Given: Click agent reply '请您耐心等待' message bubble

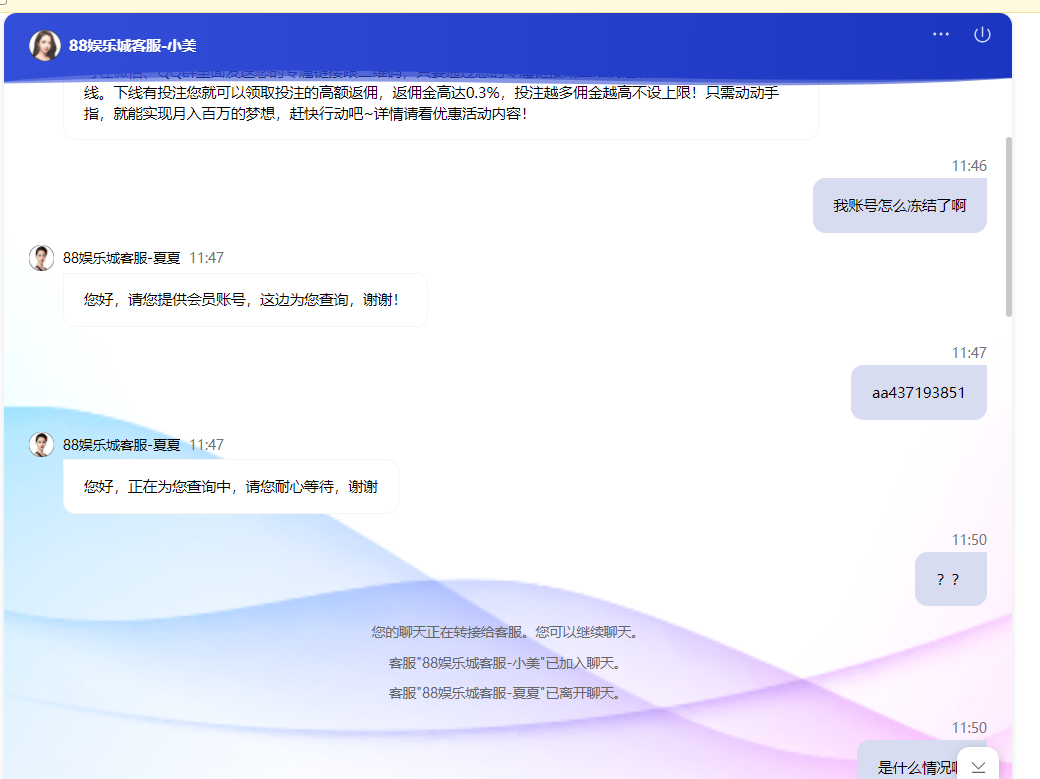Looking at the screenshot, I should [230, 487].
